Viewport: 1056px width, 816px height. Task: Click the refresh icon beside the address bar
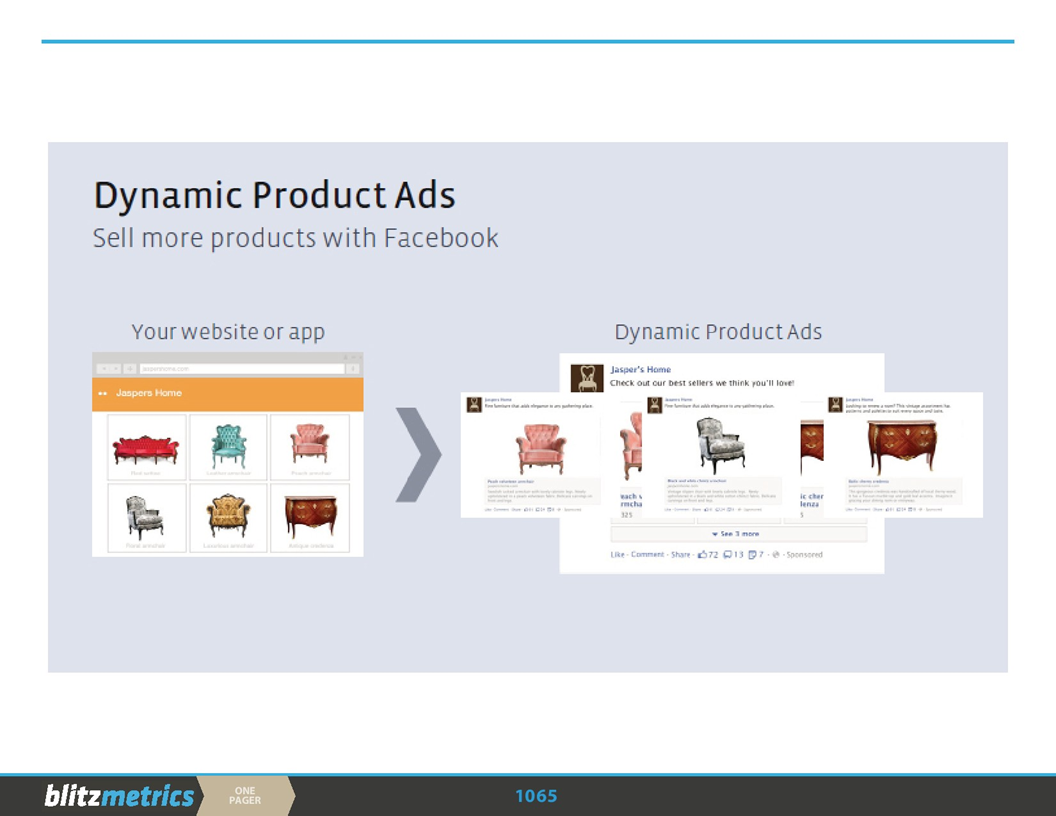130,368
